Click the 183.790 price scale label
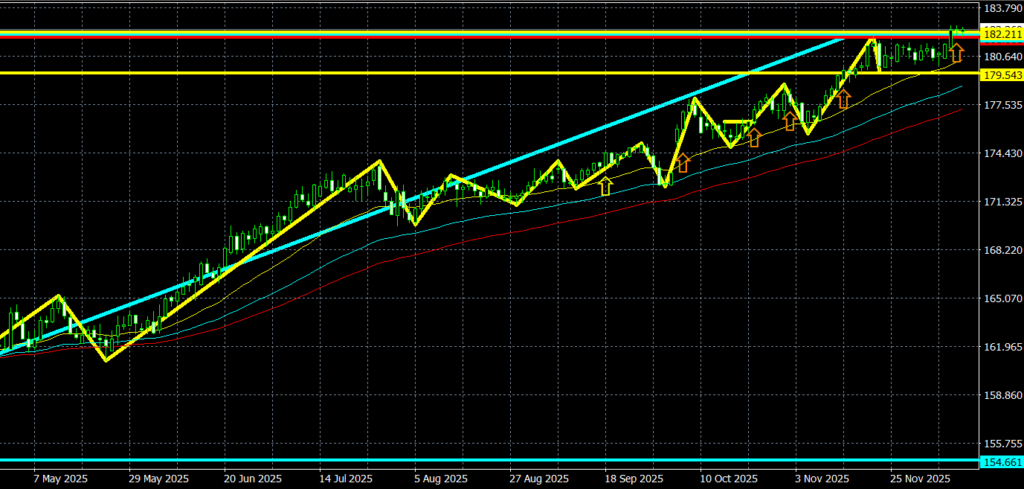 (1000, 8)
